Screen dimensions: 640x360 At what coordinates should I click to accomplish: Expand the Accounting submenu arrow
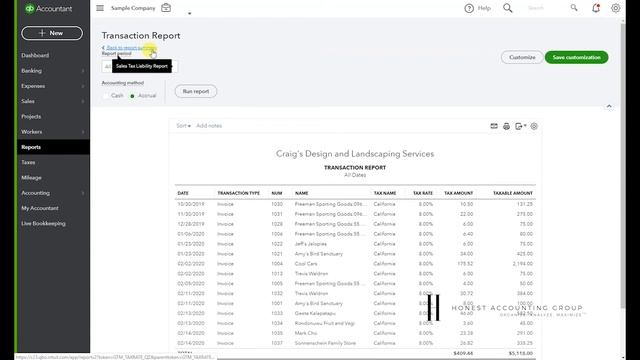(83, 193)
